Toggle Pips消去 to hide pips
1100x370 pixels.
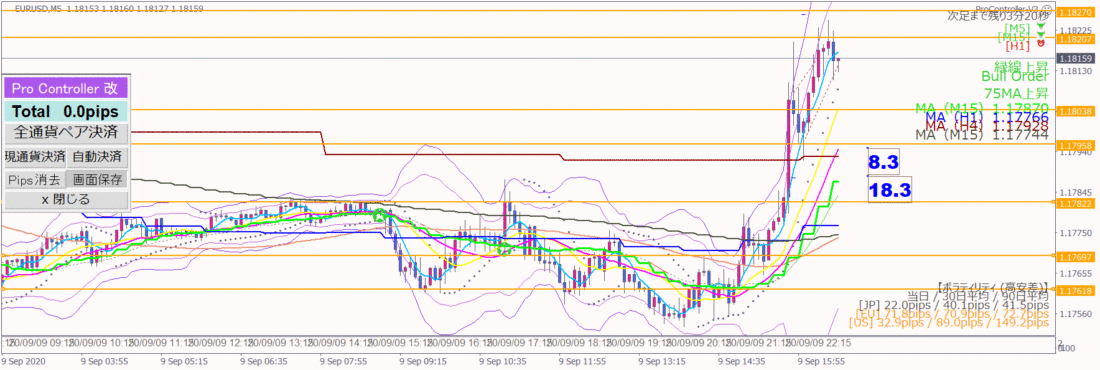point(35,180)
